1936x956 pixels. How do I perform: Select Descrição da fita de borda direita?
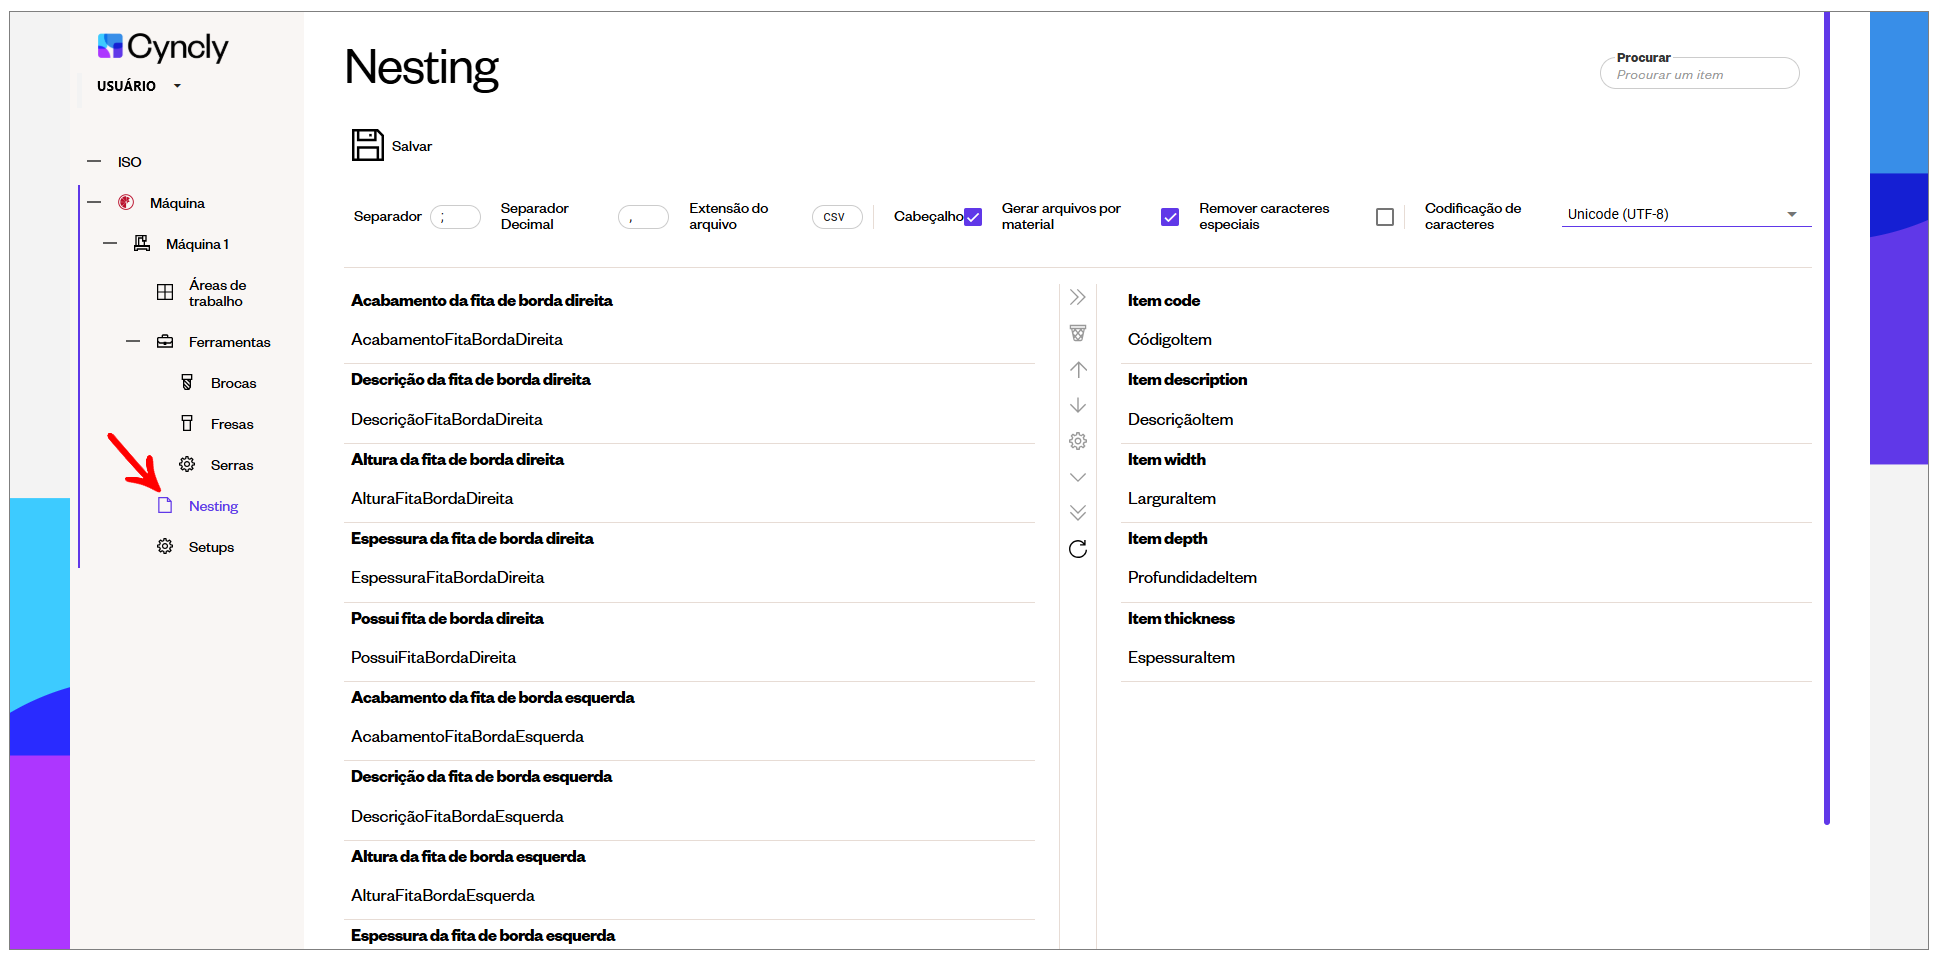(x=470, y=379)
